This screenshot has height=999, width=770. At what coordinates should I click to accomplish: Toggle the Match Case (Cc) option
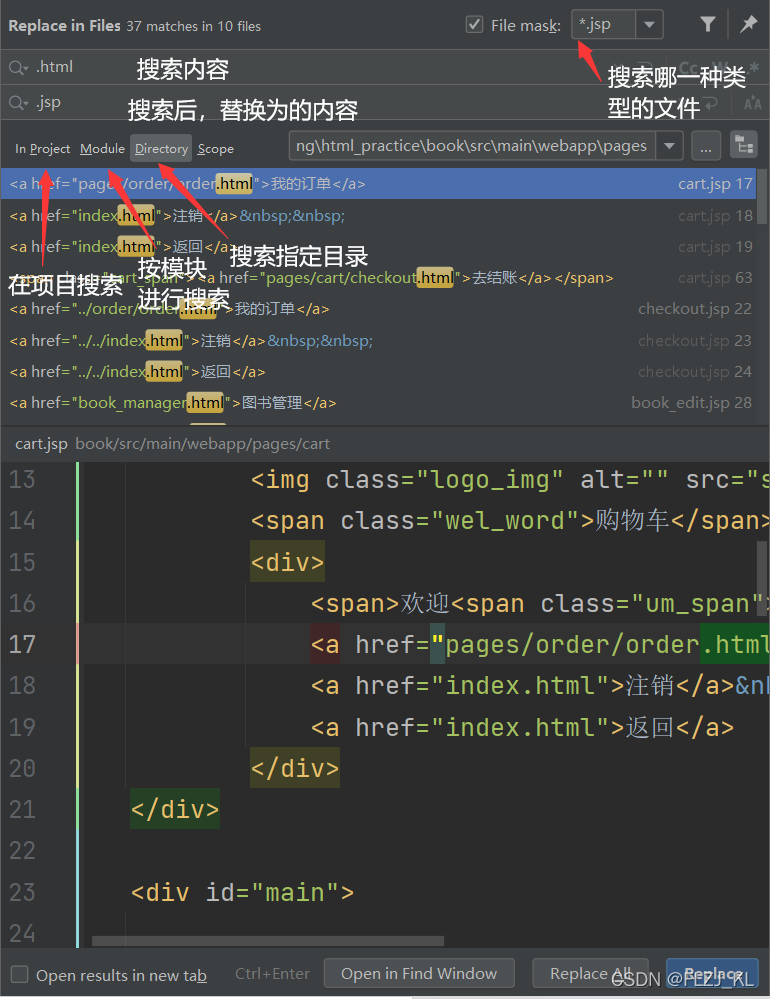tap(690, 68)
